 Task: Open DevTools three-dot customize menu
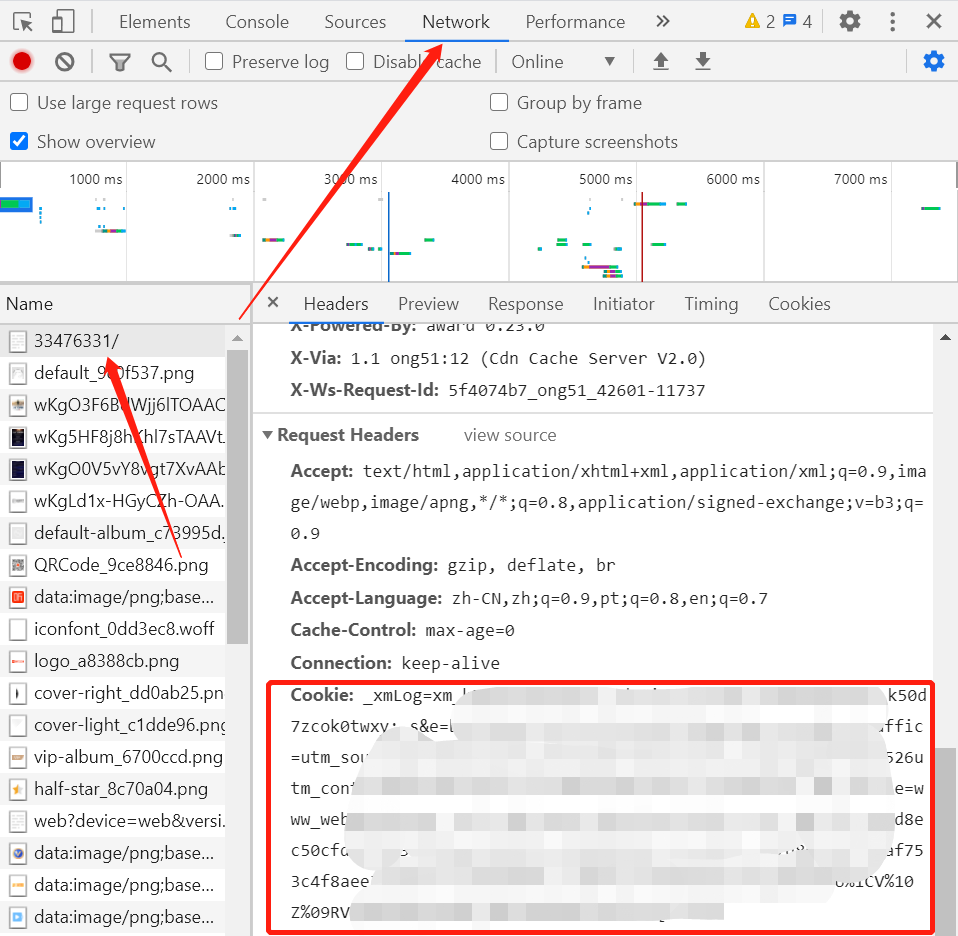tap(893, 21)
